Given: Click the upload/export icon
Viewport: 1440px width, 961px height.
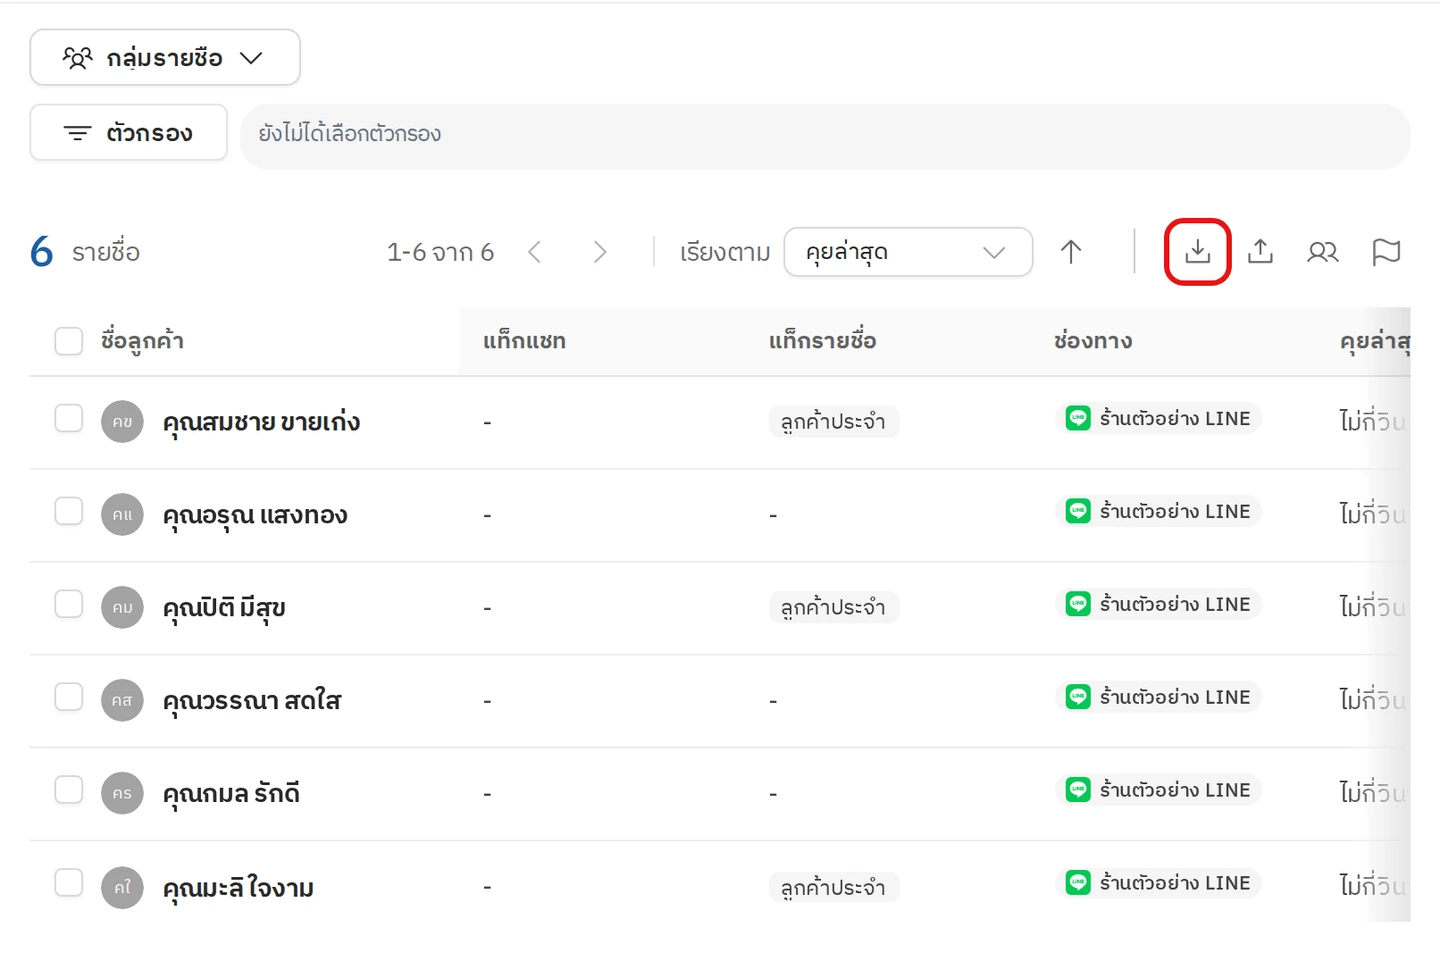Looking at the screenshot, I should pos(1260,252).
